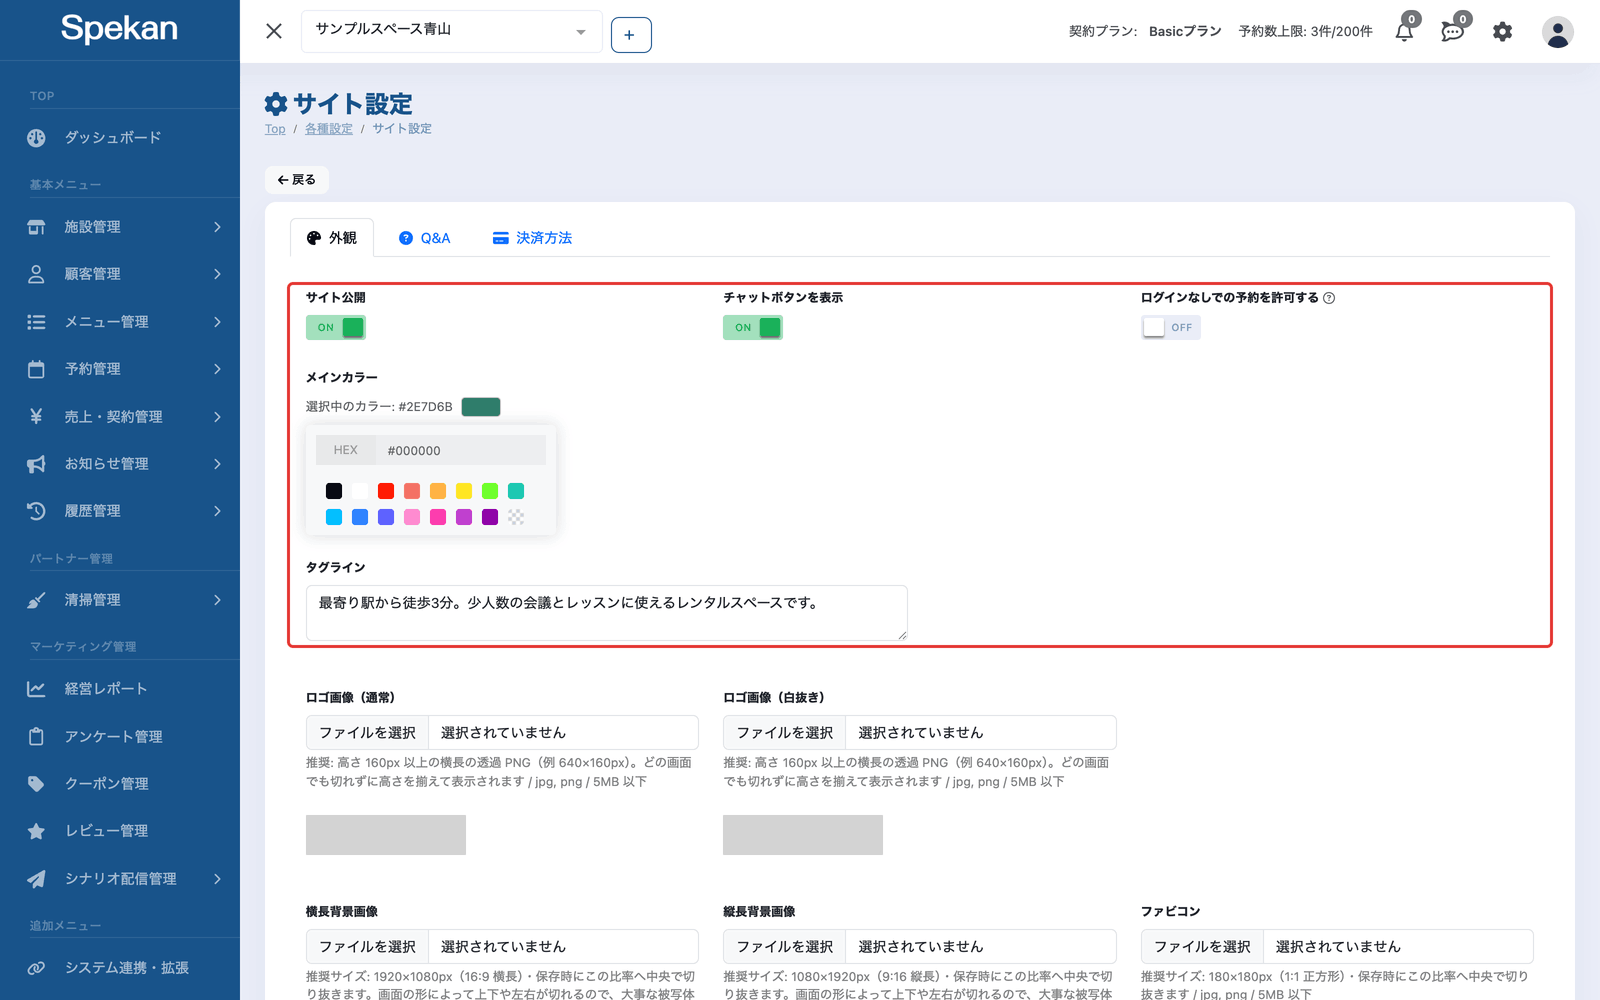Click the 清掃管理 broom icon
Image resolution: width=1600 pixels, height=1000 pixels.
(36, 600)
